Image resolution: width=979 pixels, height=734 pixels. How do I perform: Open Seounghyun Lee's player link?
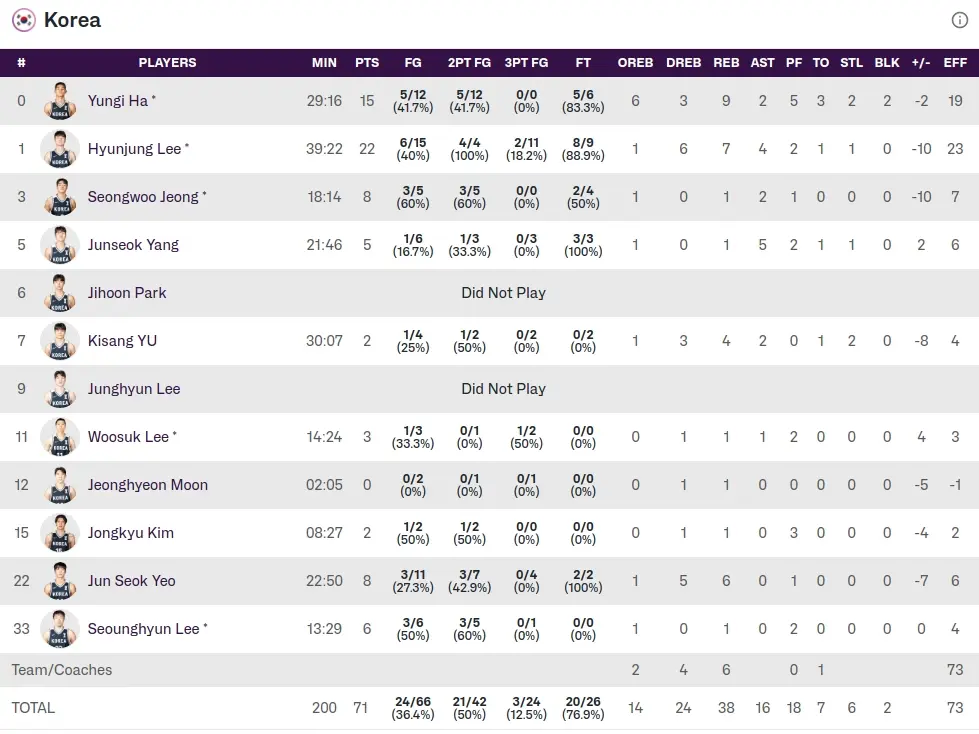143,629
